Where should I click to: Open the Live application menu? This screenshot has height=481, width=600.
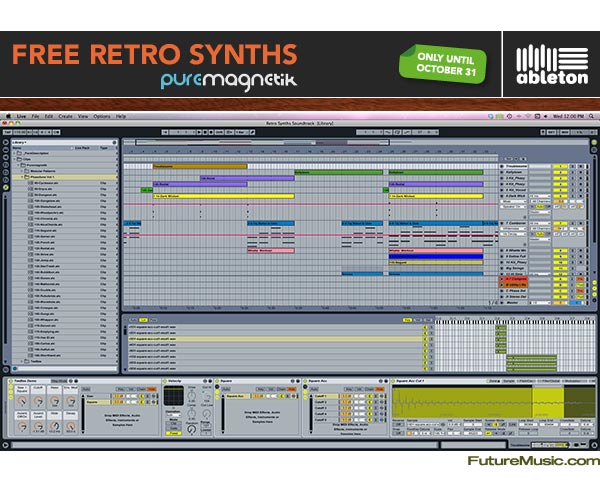pos(21,116)
